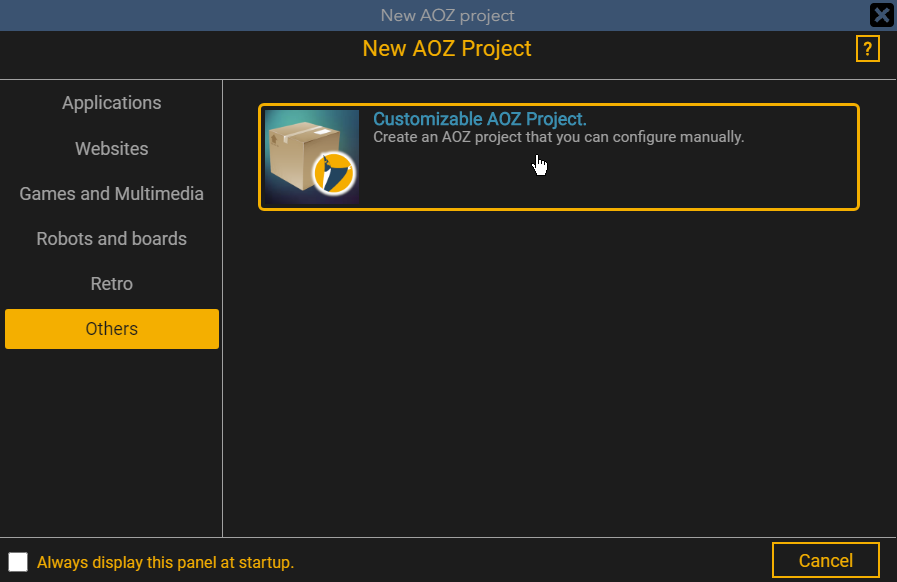897x582 pixels.
Task: Click the empty sidebar space below Others
Action: pos(111,440)
